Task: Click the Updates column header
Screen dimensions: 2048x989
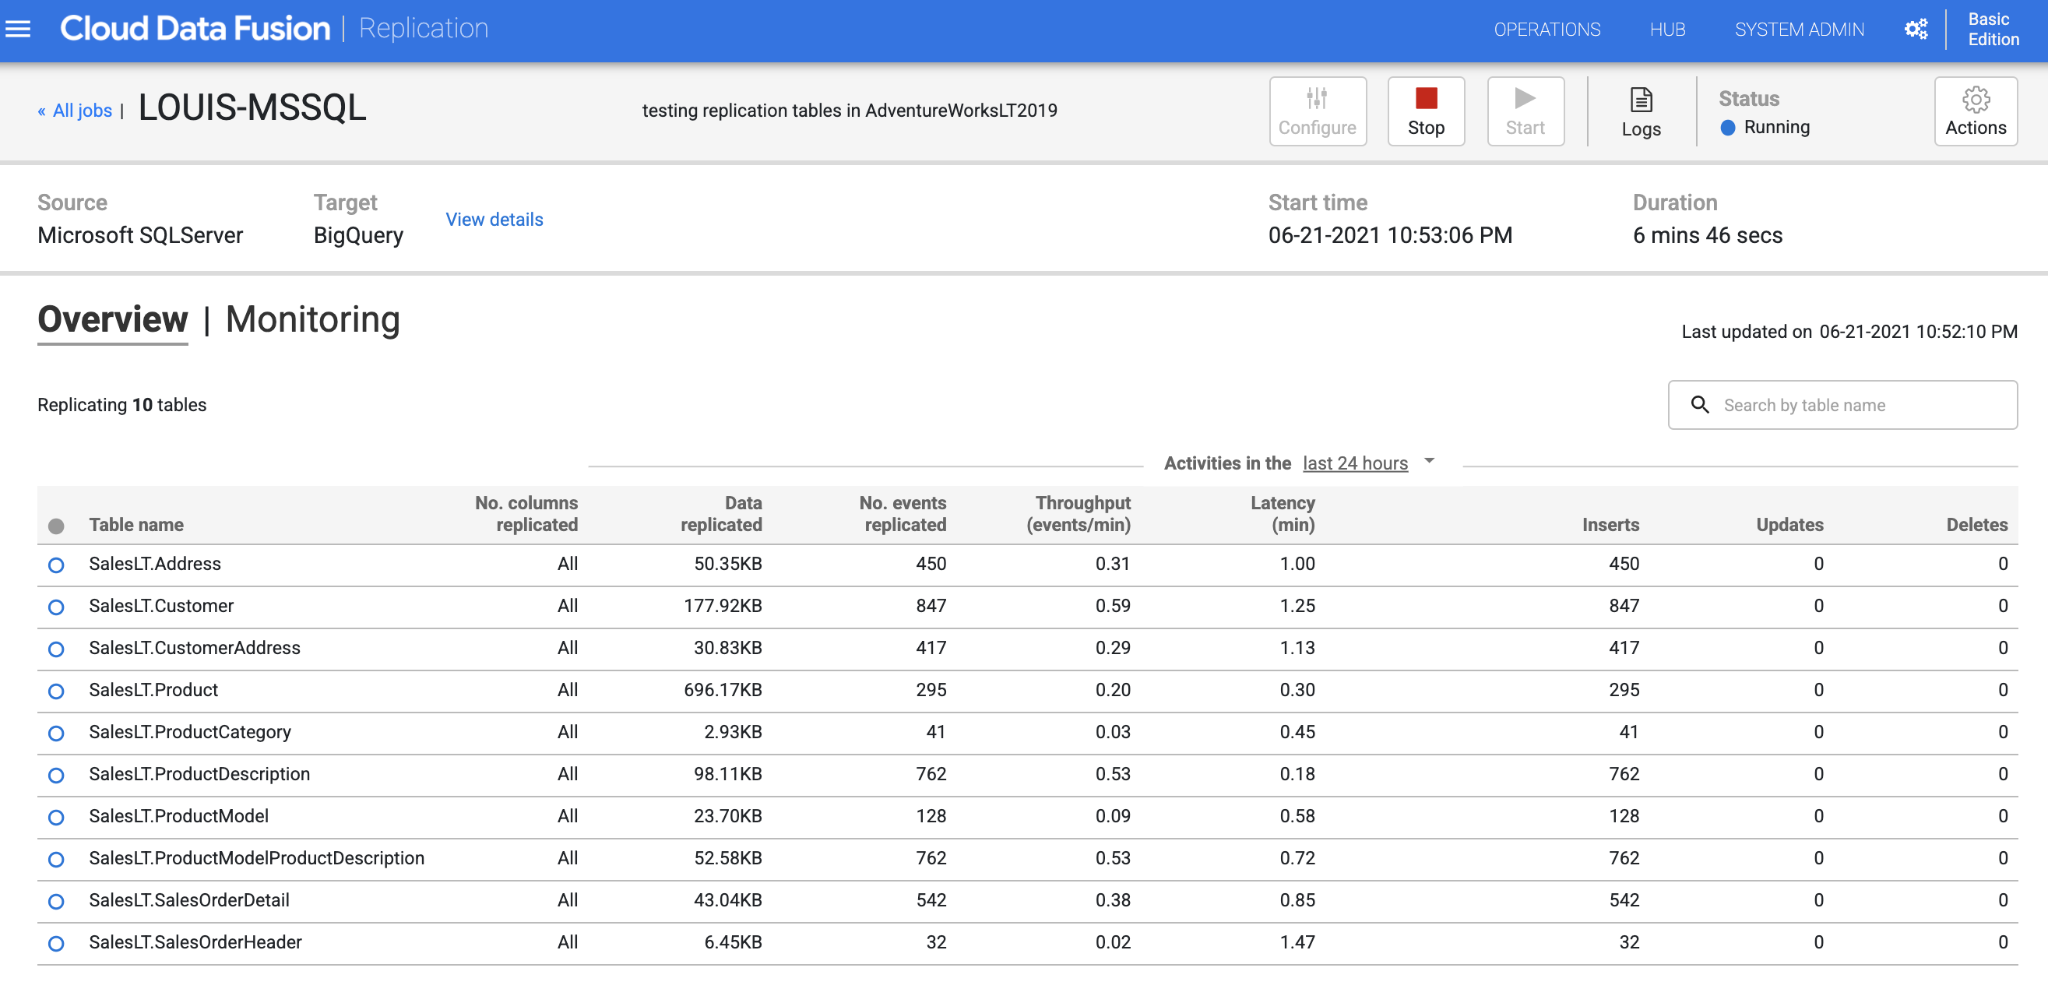Action: coord(1790,525)
